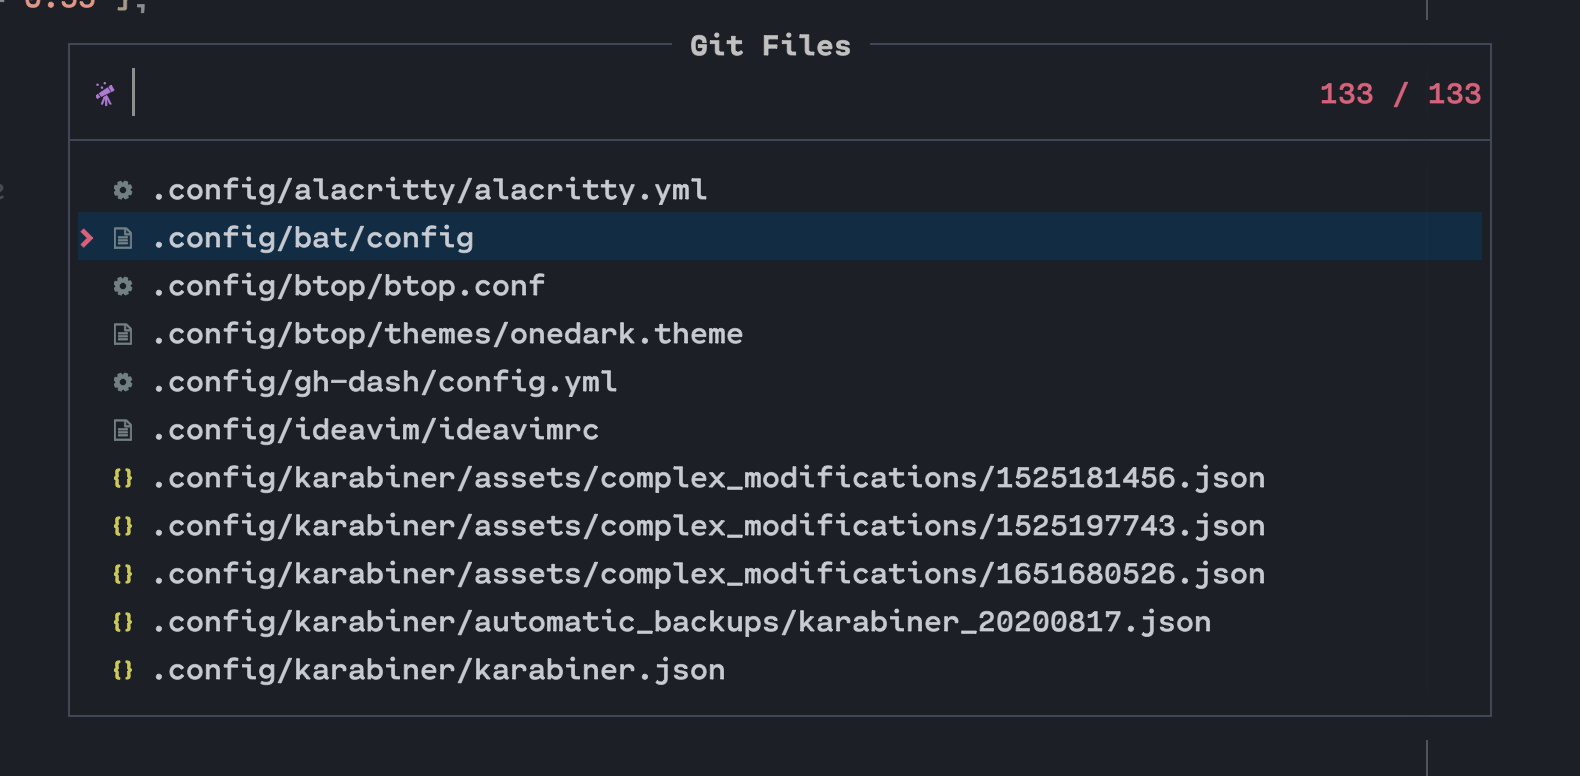Viewport: 1580px width, 776px height.
Task: Click the document icon next to ideavimrc
Action: 121,429
